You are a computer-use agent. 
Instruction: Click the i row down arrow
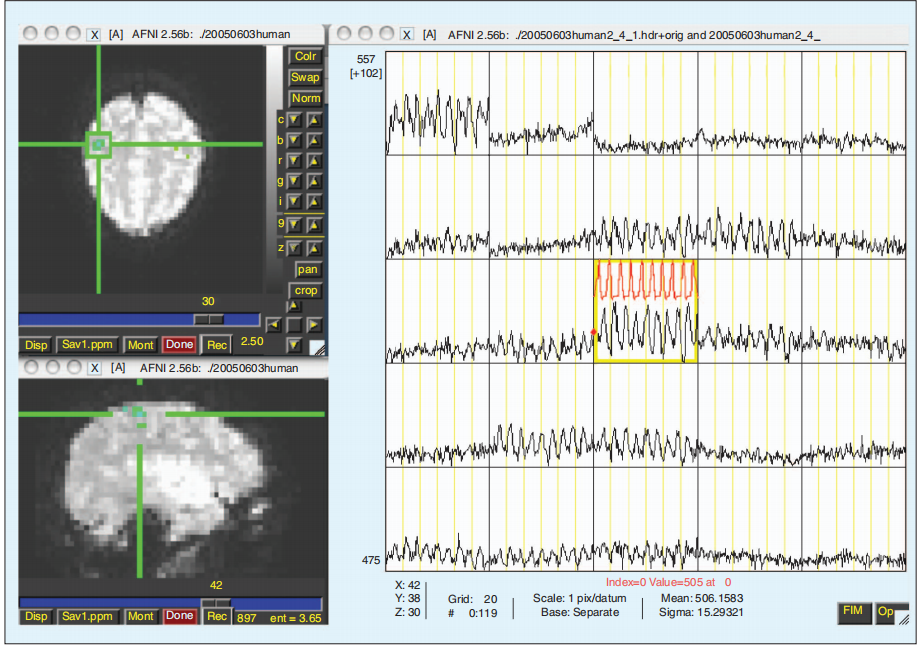coord(295,203)
